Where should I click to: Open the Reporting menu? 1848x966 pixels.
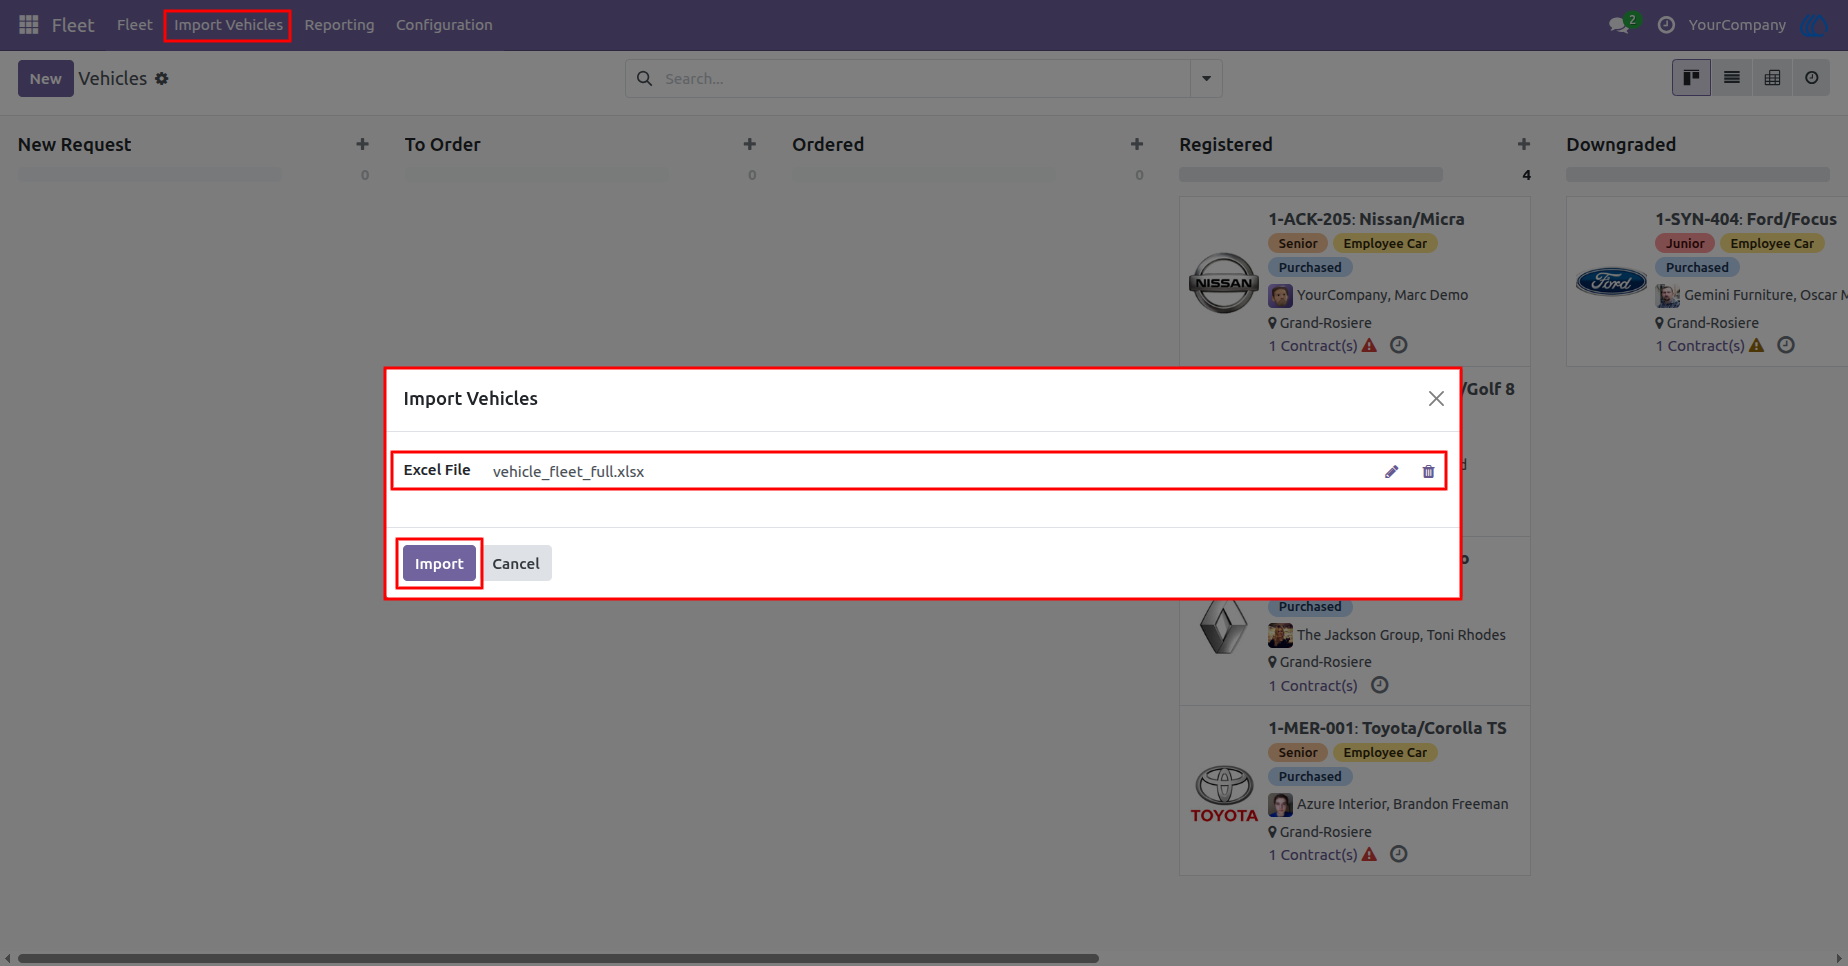click(339, 25)
